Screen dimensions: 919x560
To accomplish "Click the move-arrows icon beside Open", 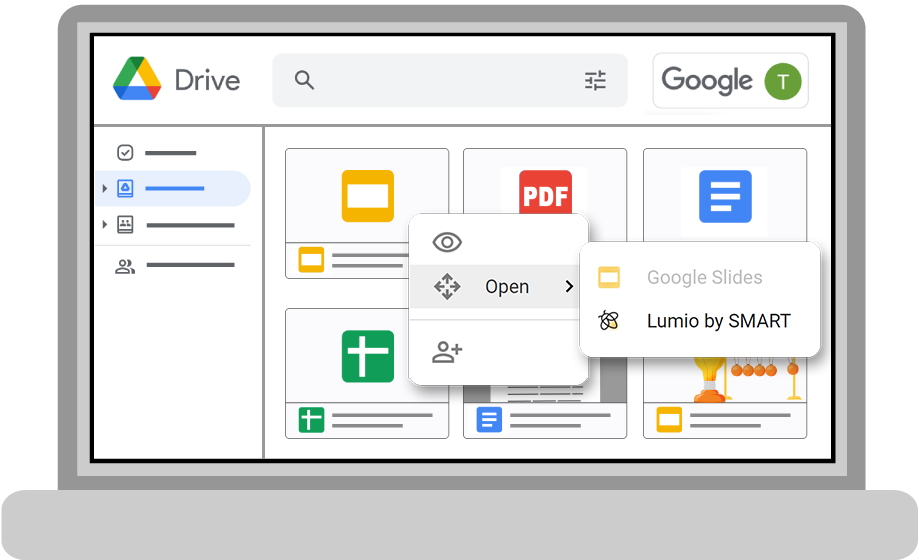I will tap(447, 287).
